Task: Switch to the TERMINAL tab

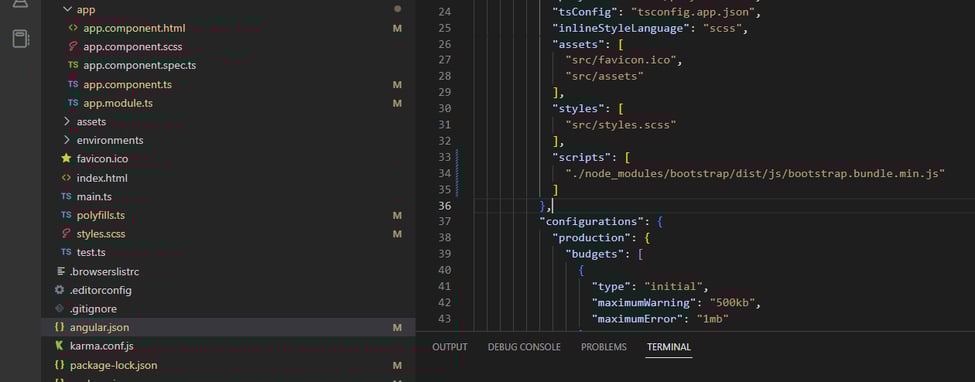Action: (669, 347)
